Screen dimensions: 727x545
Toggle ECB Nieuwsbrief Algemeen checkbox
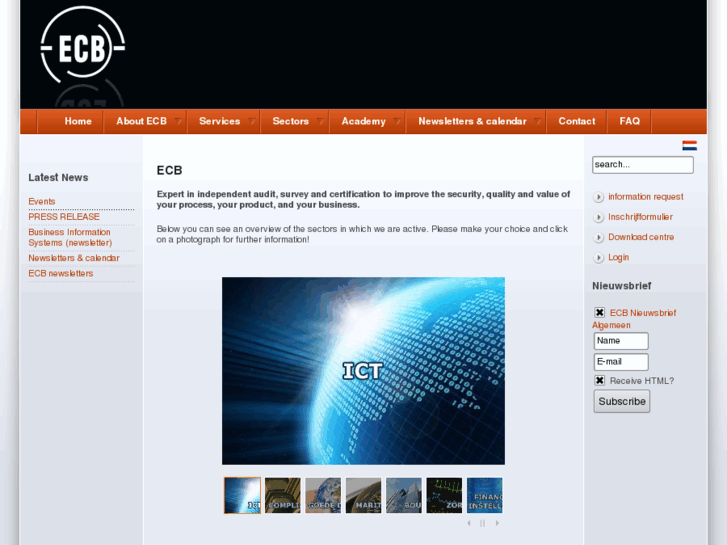(599, 312)
